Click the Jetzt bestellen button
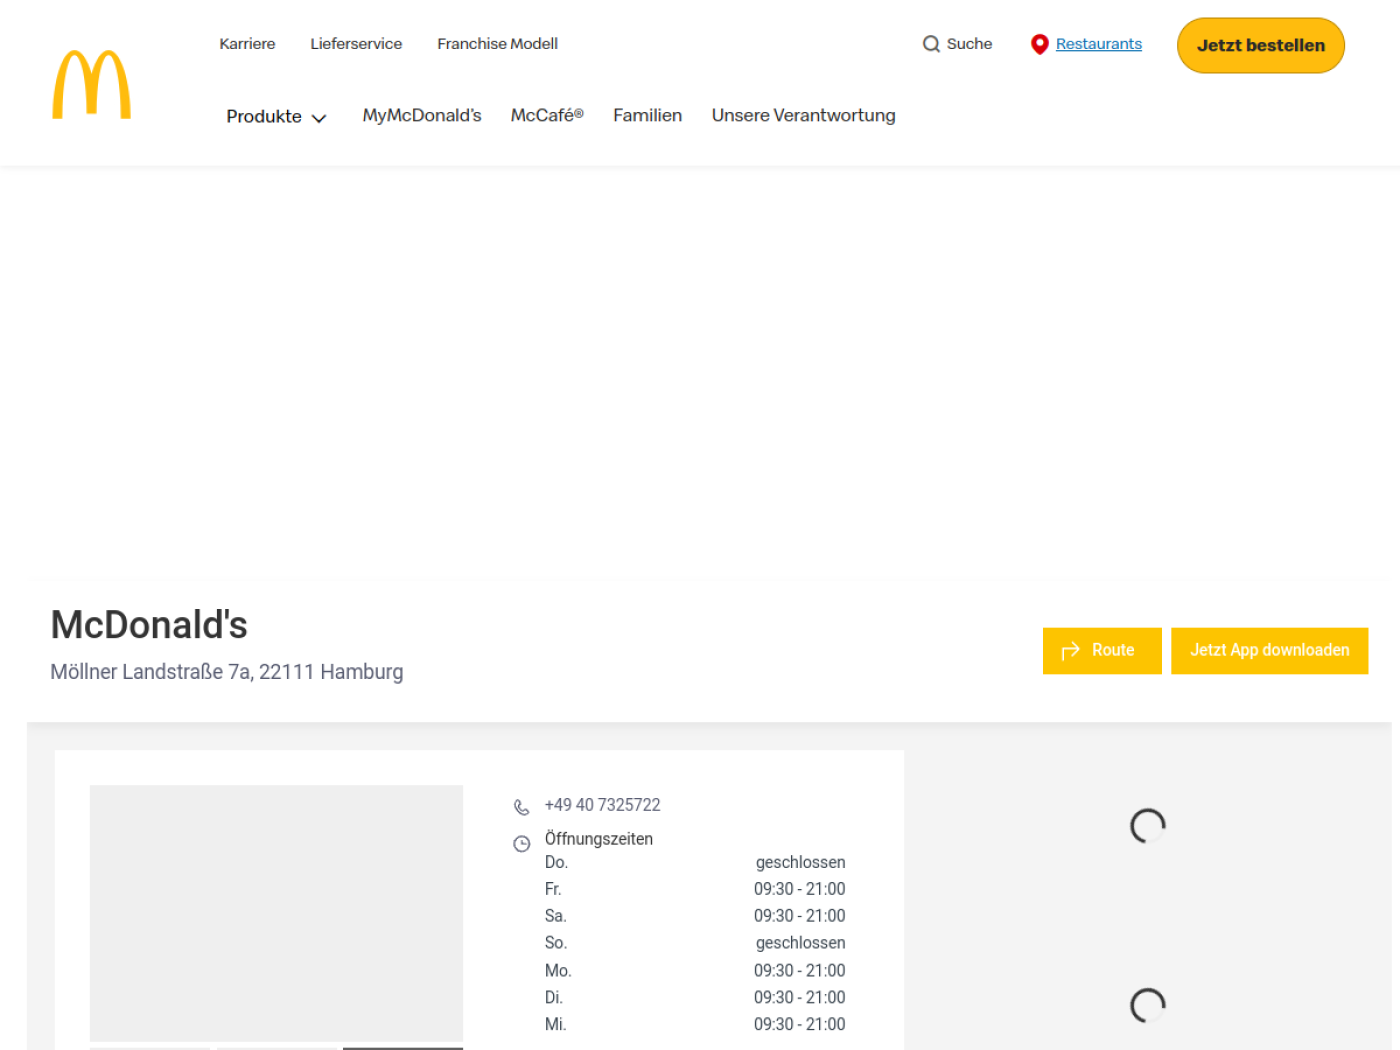Image resolution: width=1400 pixels, height=1050 pixels. [1260, 45]
